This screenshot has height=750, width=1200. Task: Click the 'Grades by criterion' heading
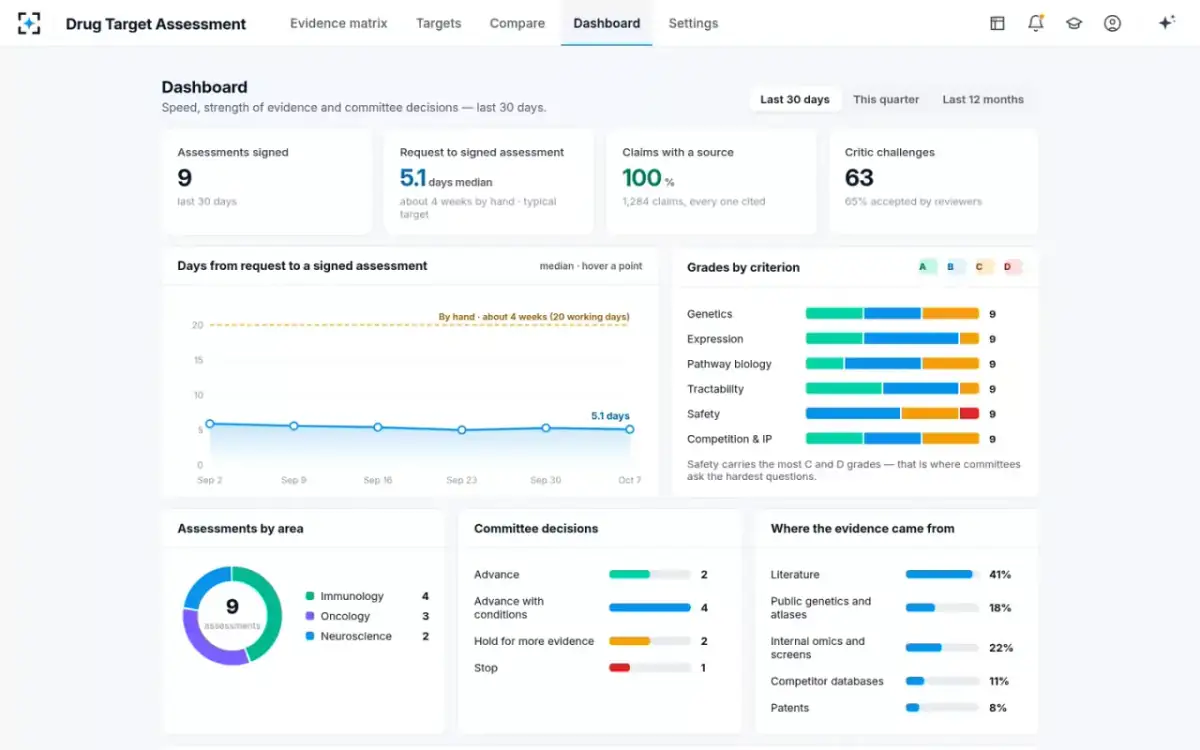click(743, 267)
